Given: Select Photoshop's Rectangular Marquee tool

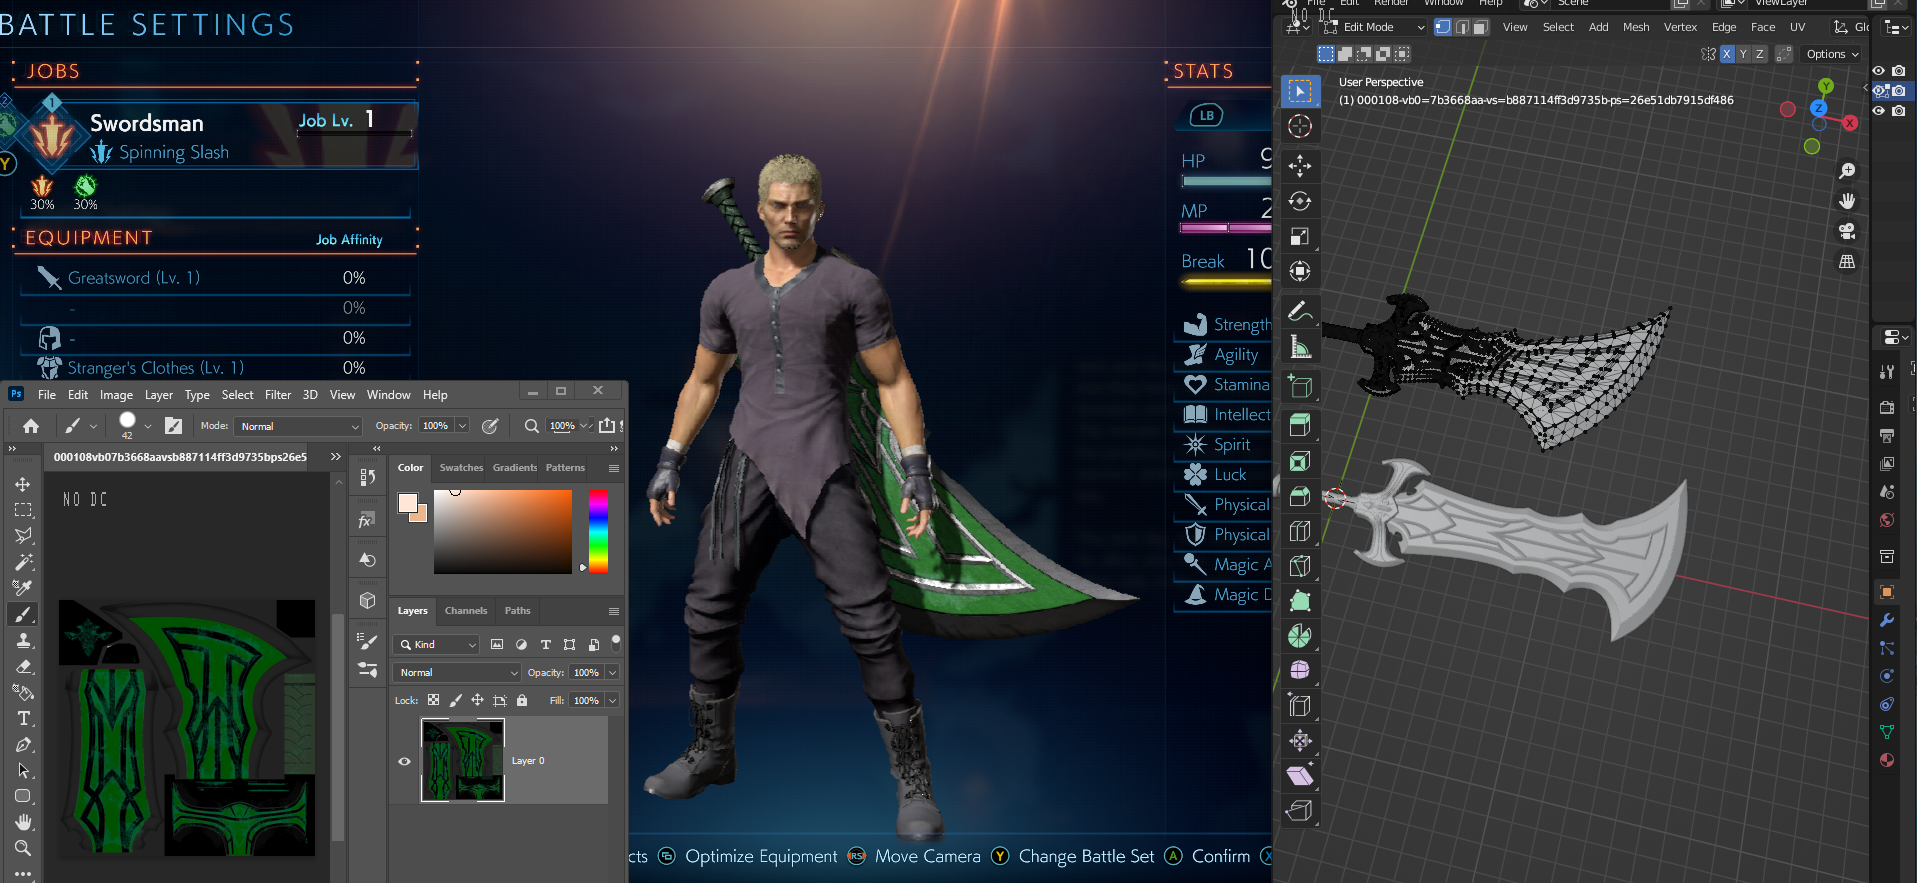Looking at the screenshot, I should click(x=23, y=510).
